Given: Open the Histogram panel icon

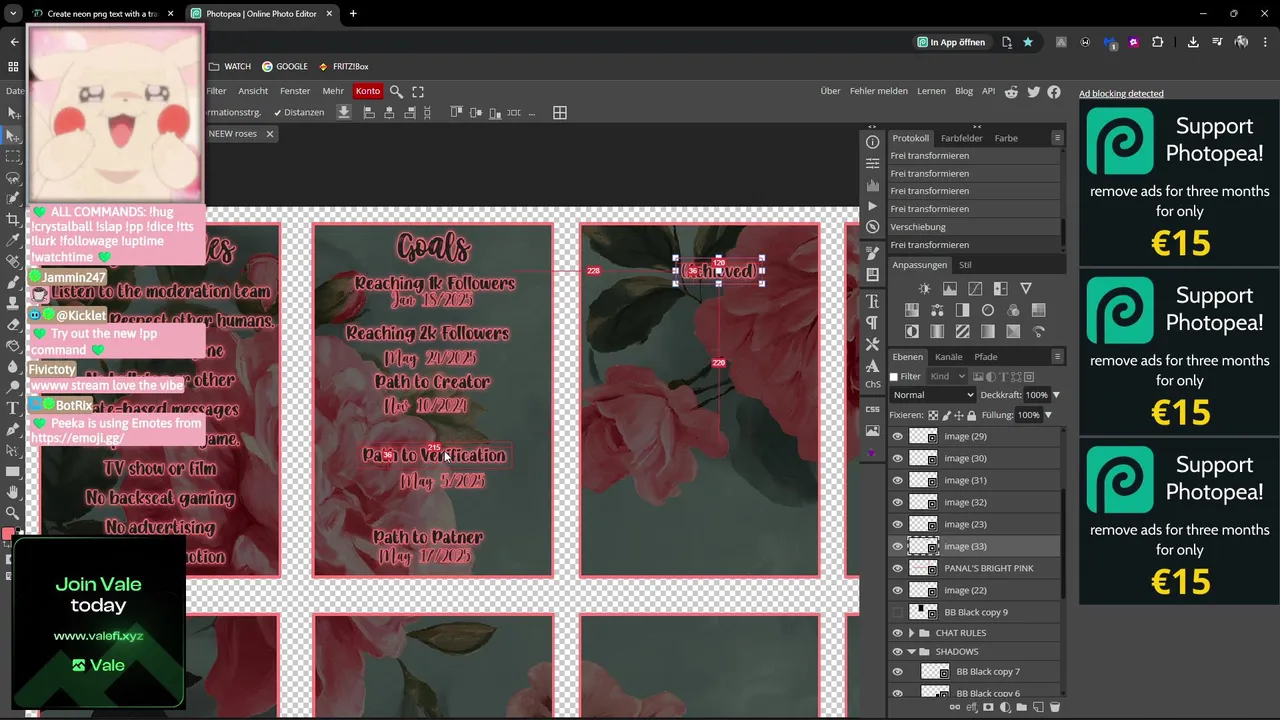Looking at the screenshot, I should 872,185.
